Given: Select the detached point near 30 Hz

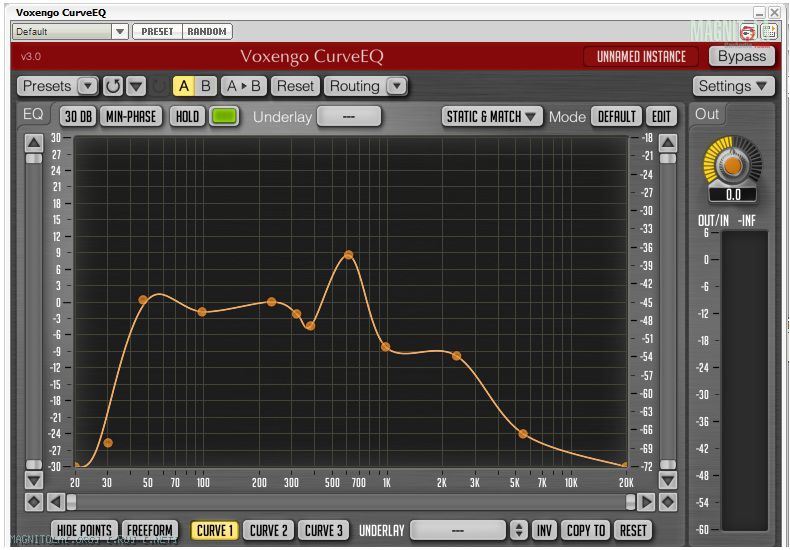Looking at the screenshot, I should [108, 443].
